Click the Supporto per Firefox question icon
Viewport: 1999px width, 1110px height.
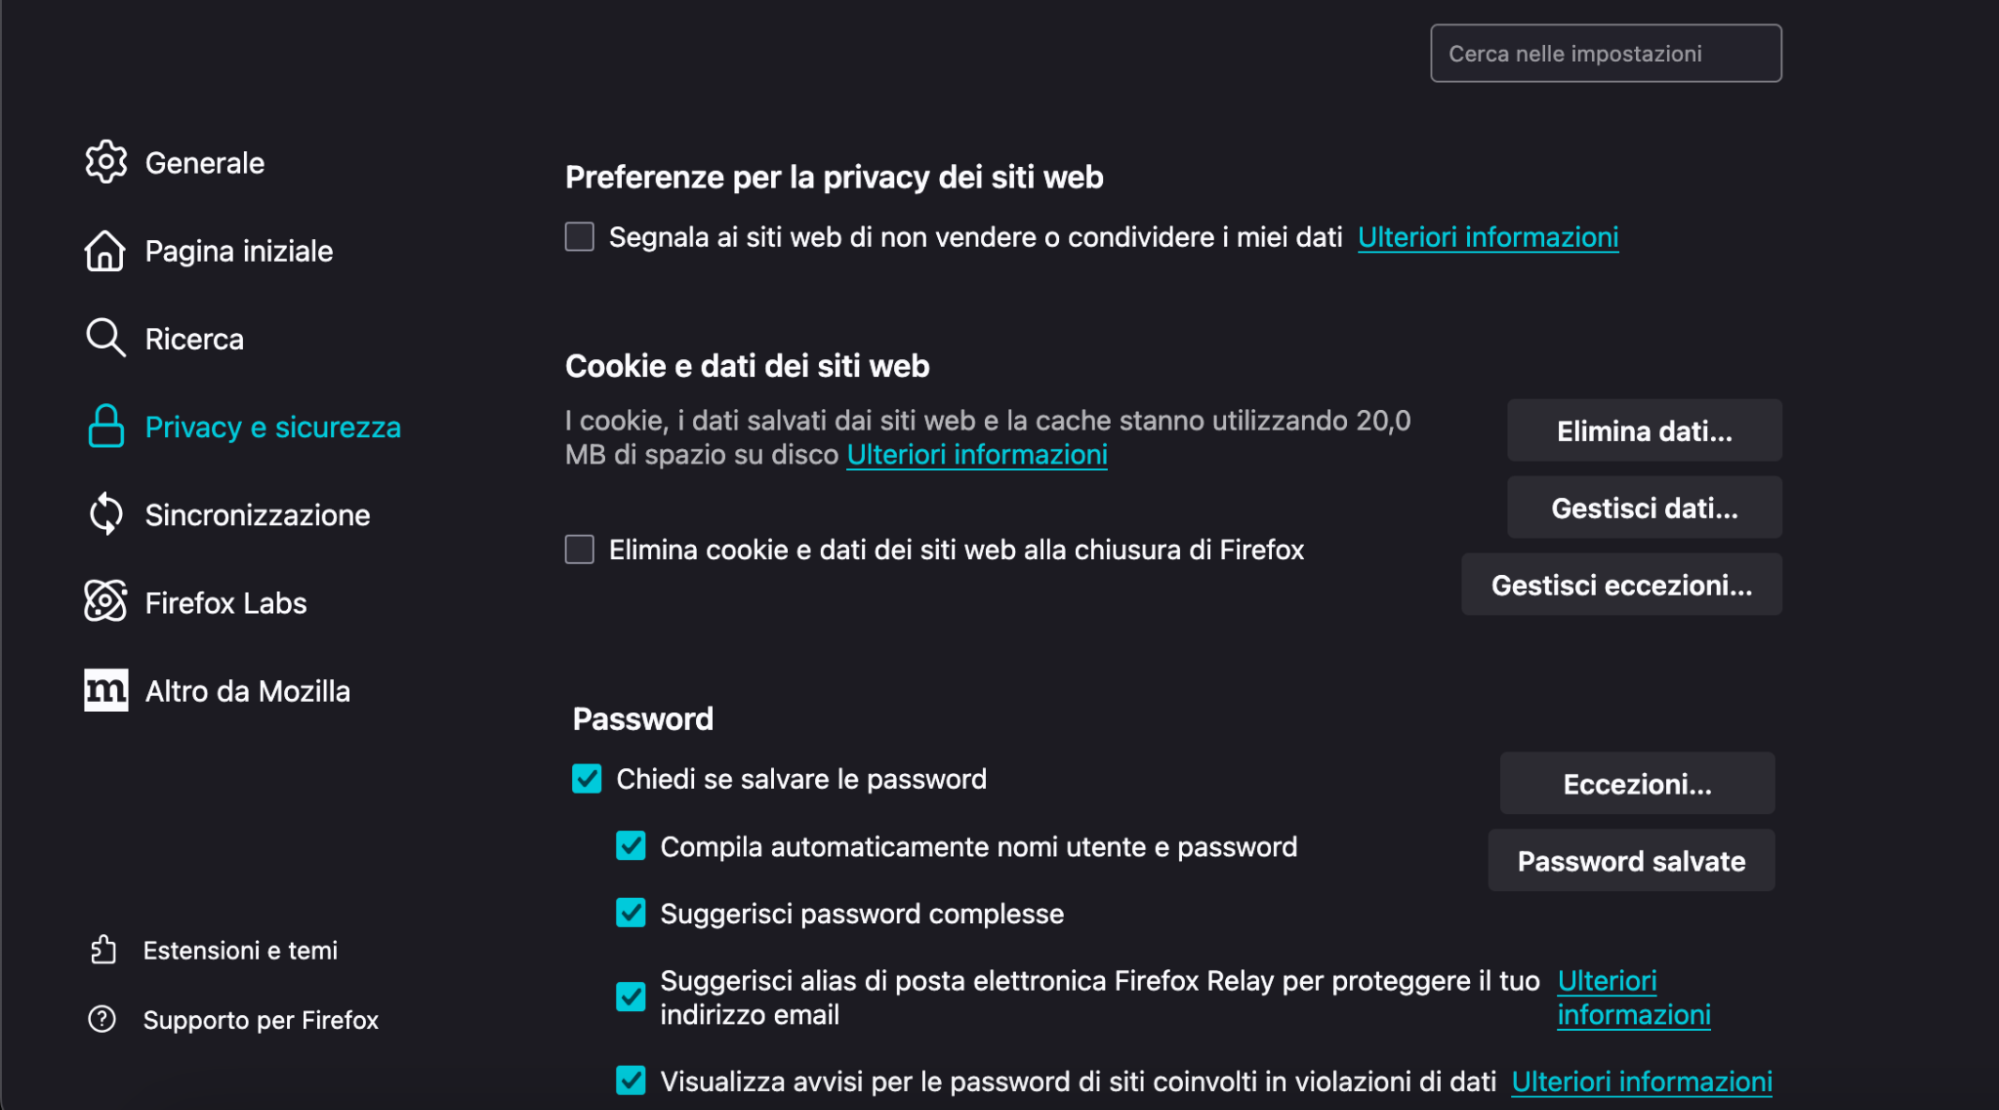[x=102, y=1019]
